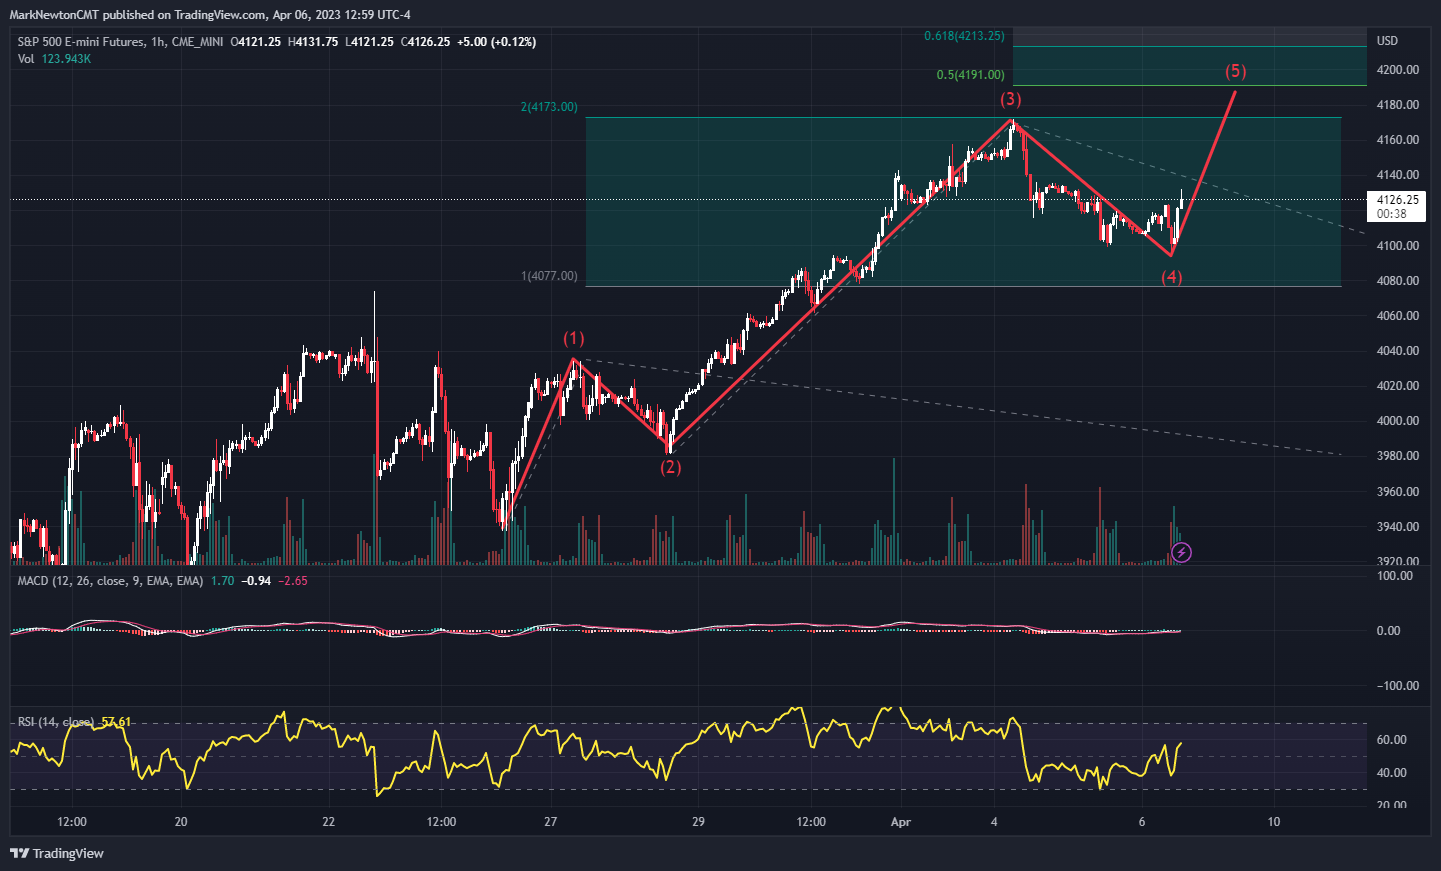Click the 0.618(4213.25) Fibonacci level label

tap(964, 36)
